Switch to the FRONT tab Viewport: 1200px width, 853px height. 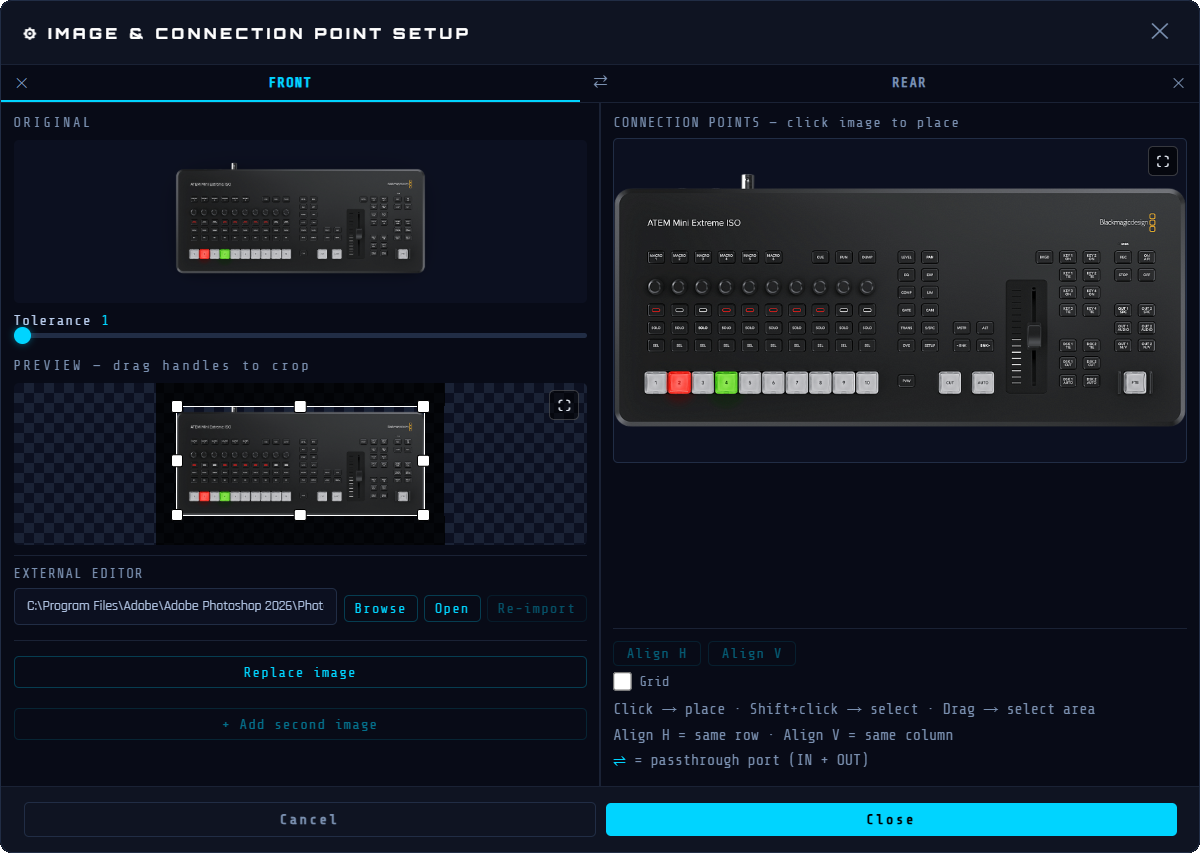[x=290, y=83]
